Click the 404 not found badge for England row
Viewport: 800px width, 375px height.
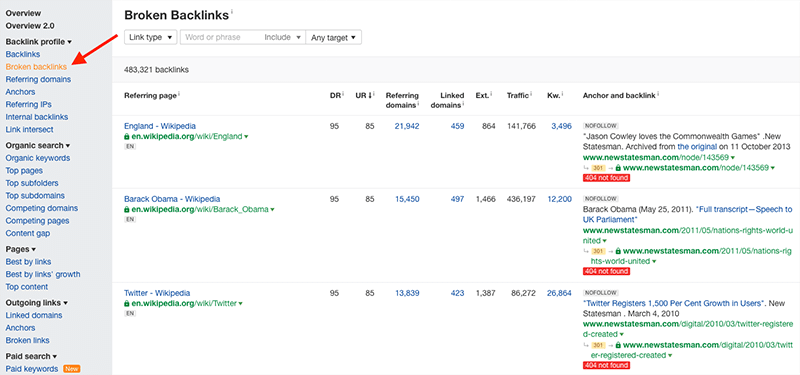click(606, 178)
